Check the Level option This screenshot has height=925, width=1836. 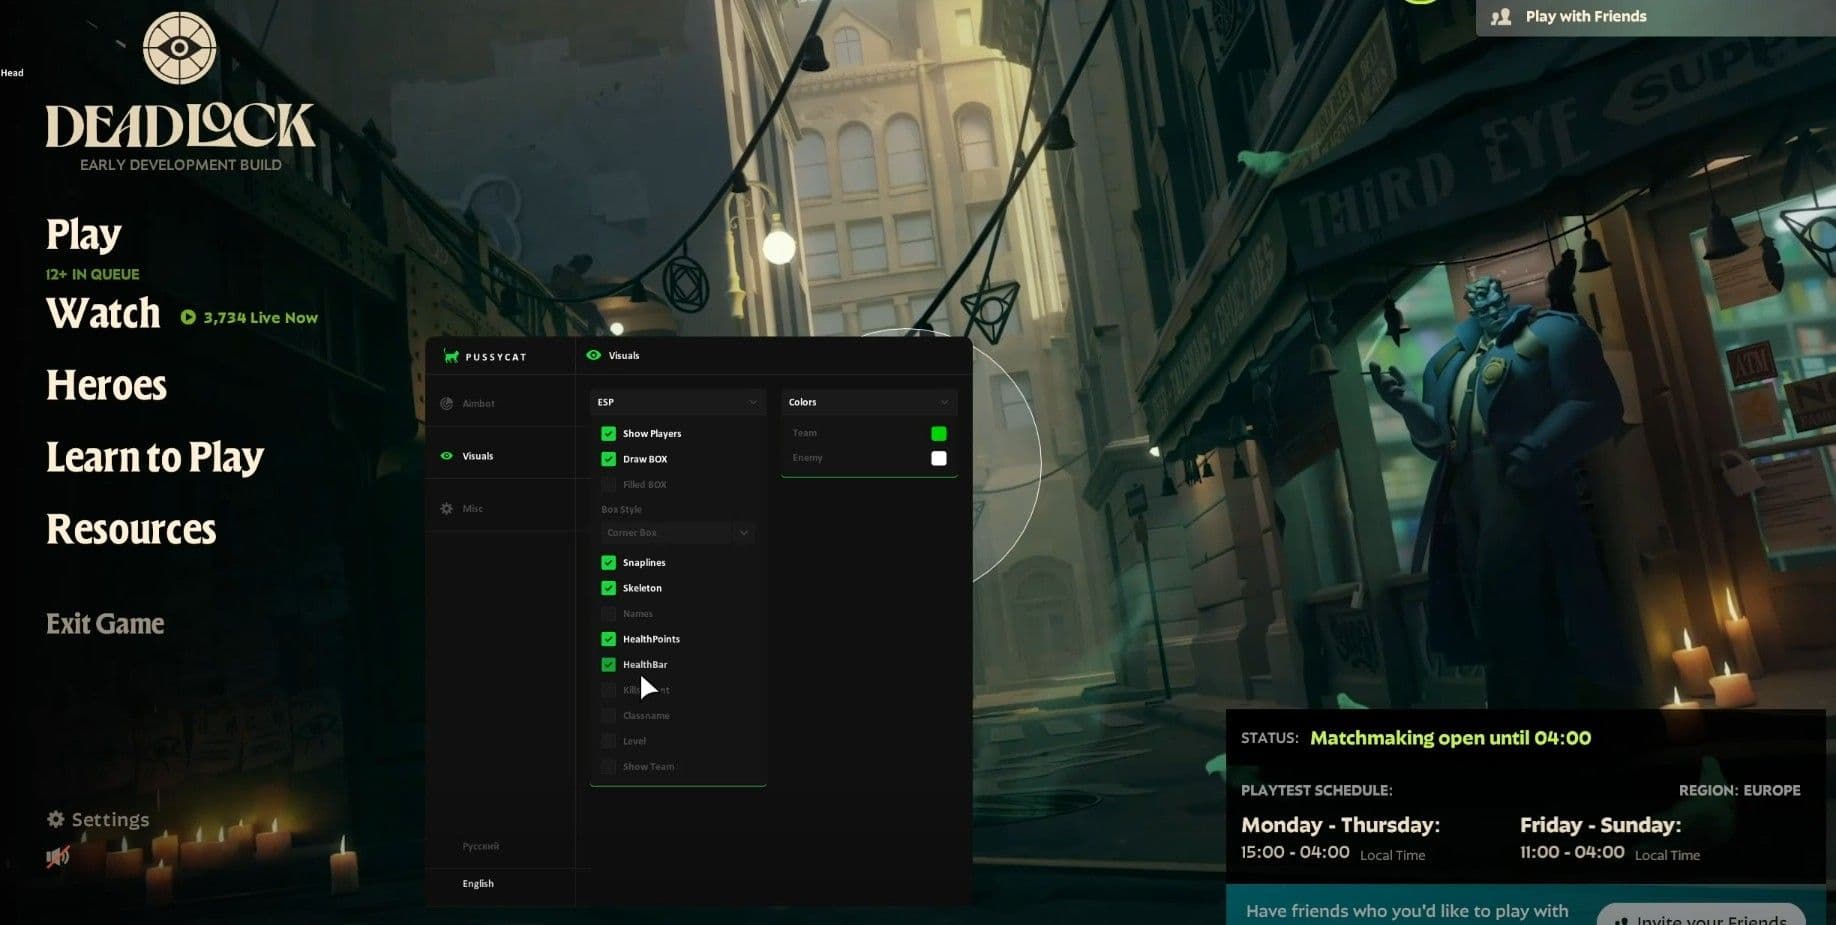point(608,741)
